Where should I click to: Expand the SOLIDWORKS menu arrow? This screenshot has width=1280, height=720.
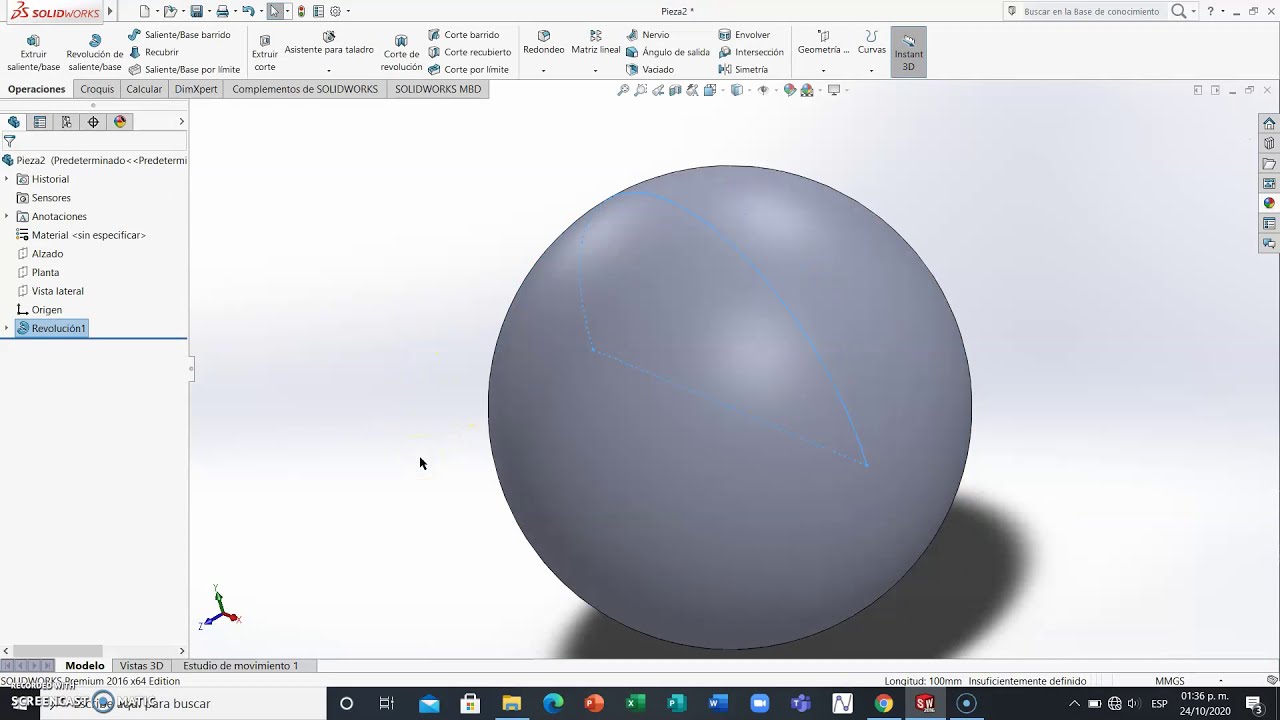[x=110, y=12]
